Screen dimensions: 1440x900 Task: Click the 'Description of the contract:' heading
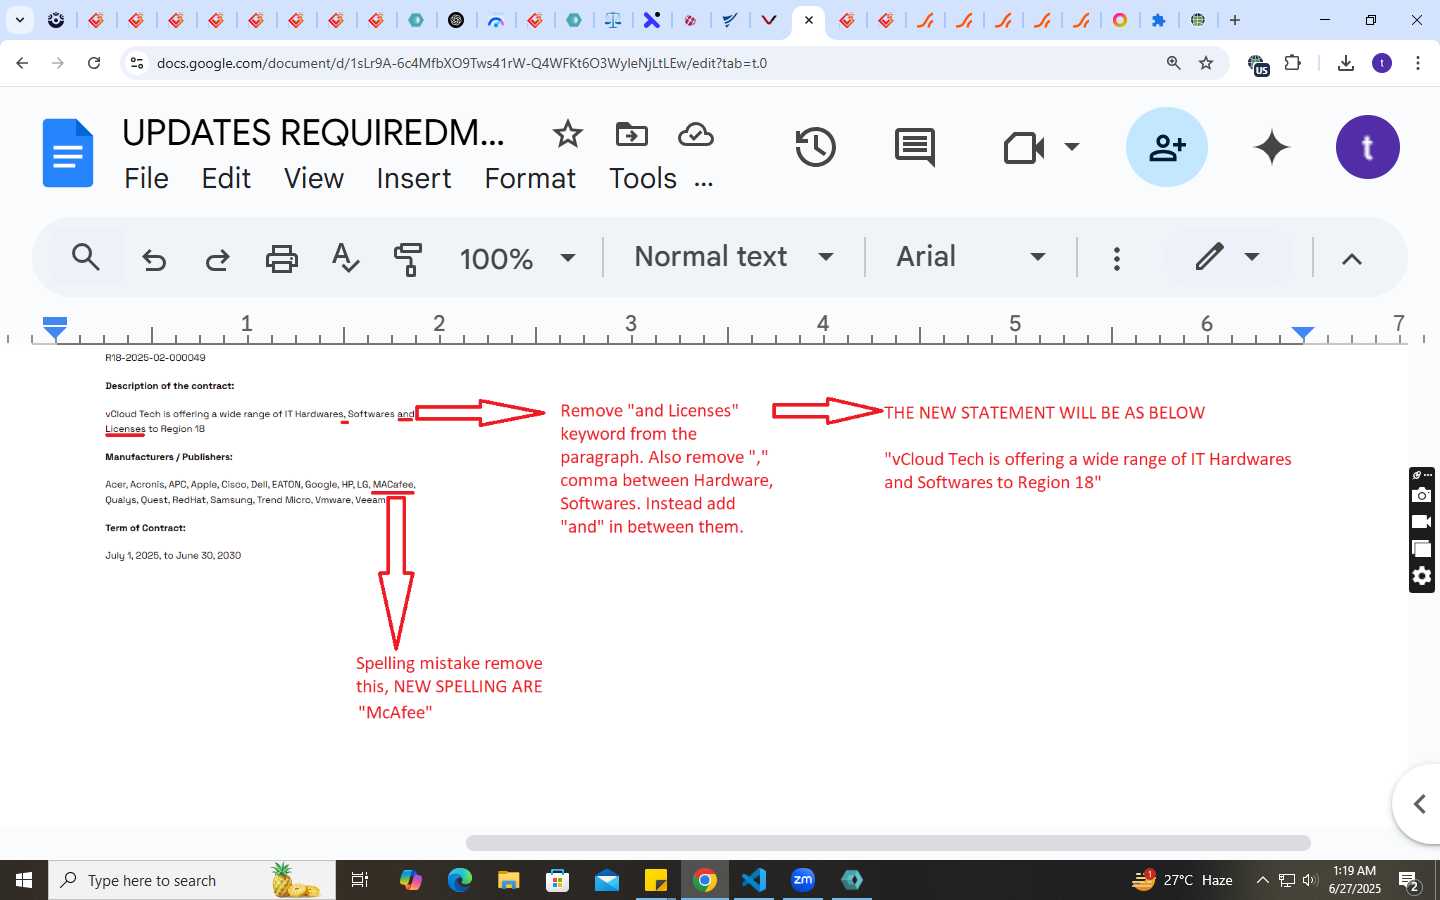click(x=170, y=385)
